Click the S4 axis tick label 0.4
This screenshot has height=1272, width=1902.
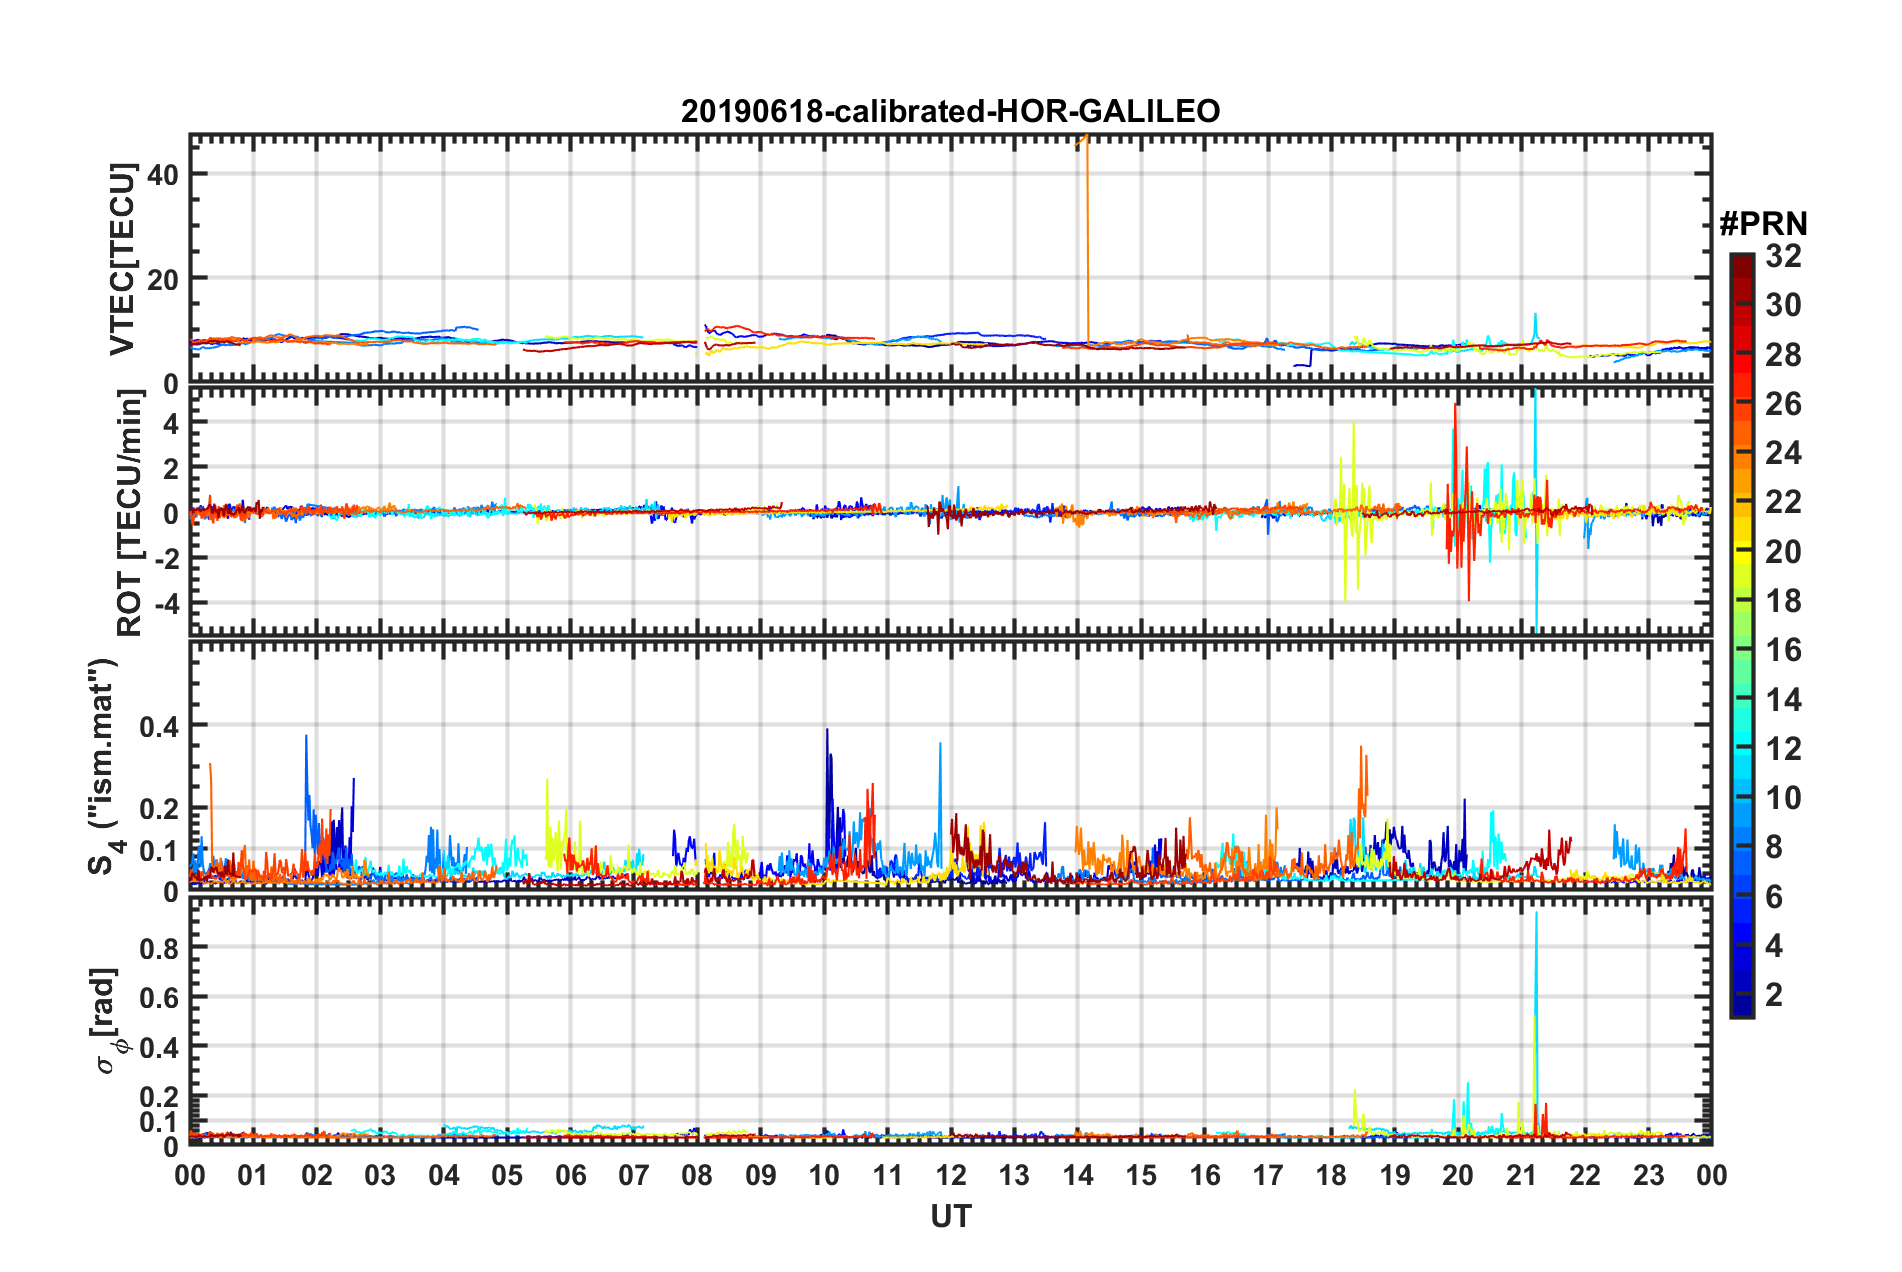[x=159, y=726]
